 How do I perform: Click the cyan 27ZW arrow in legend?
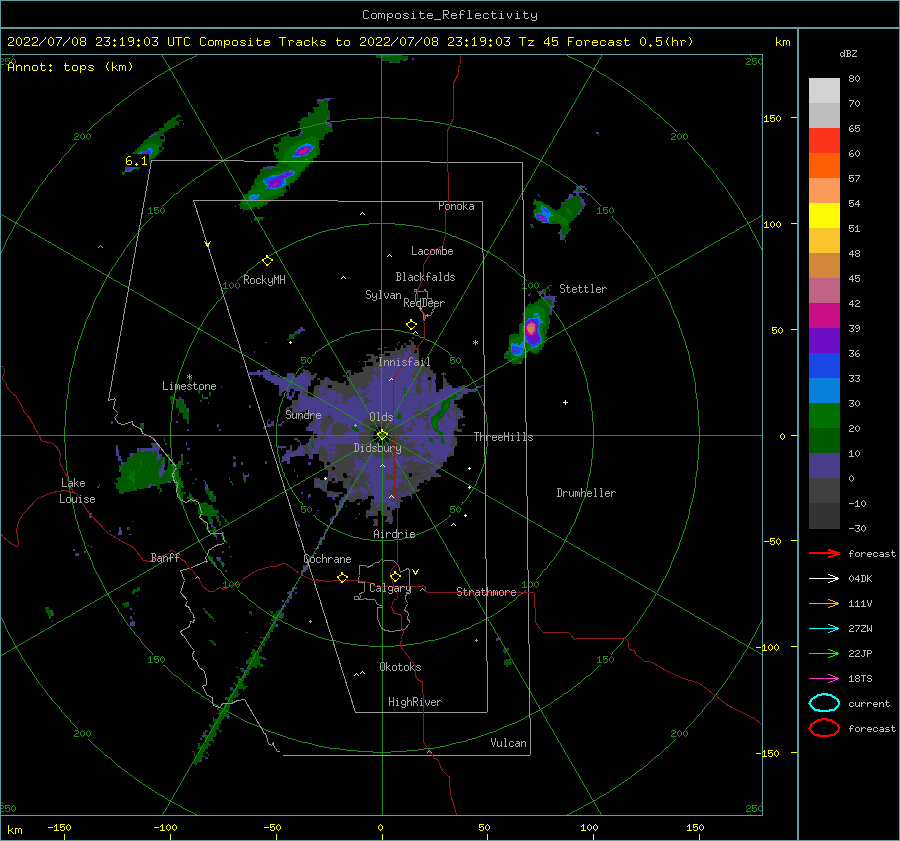coord(824,629)
